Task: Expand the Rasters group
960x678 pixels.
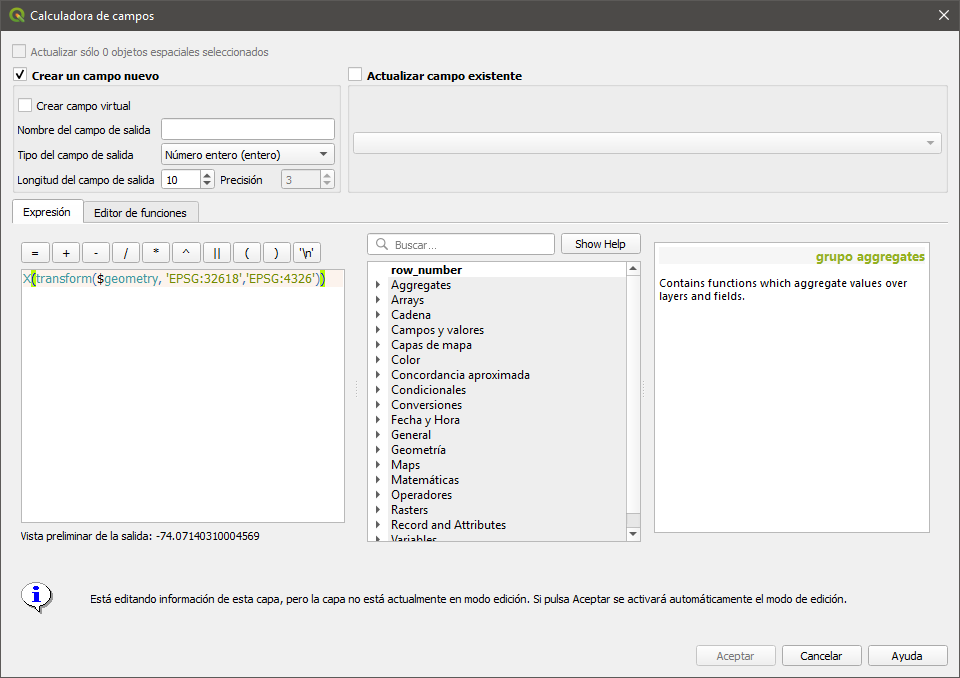Action: (x=378, y=510)
